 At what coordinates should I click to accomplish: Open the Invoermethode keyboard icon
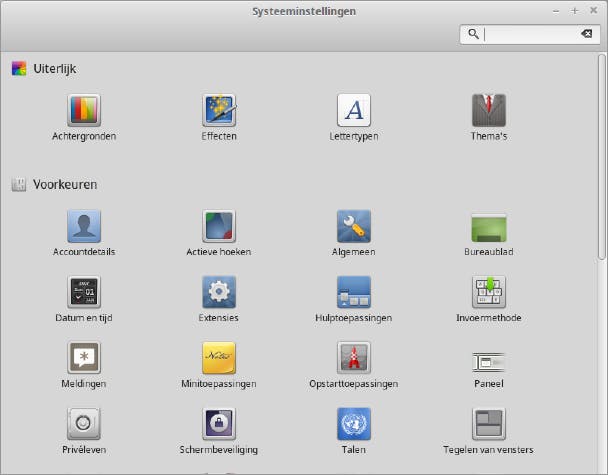tap(489, 292)
